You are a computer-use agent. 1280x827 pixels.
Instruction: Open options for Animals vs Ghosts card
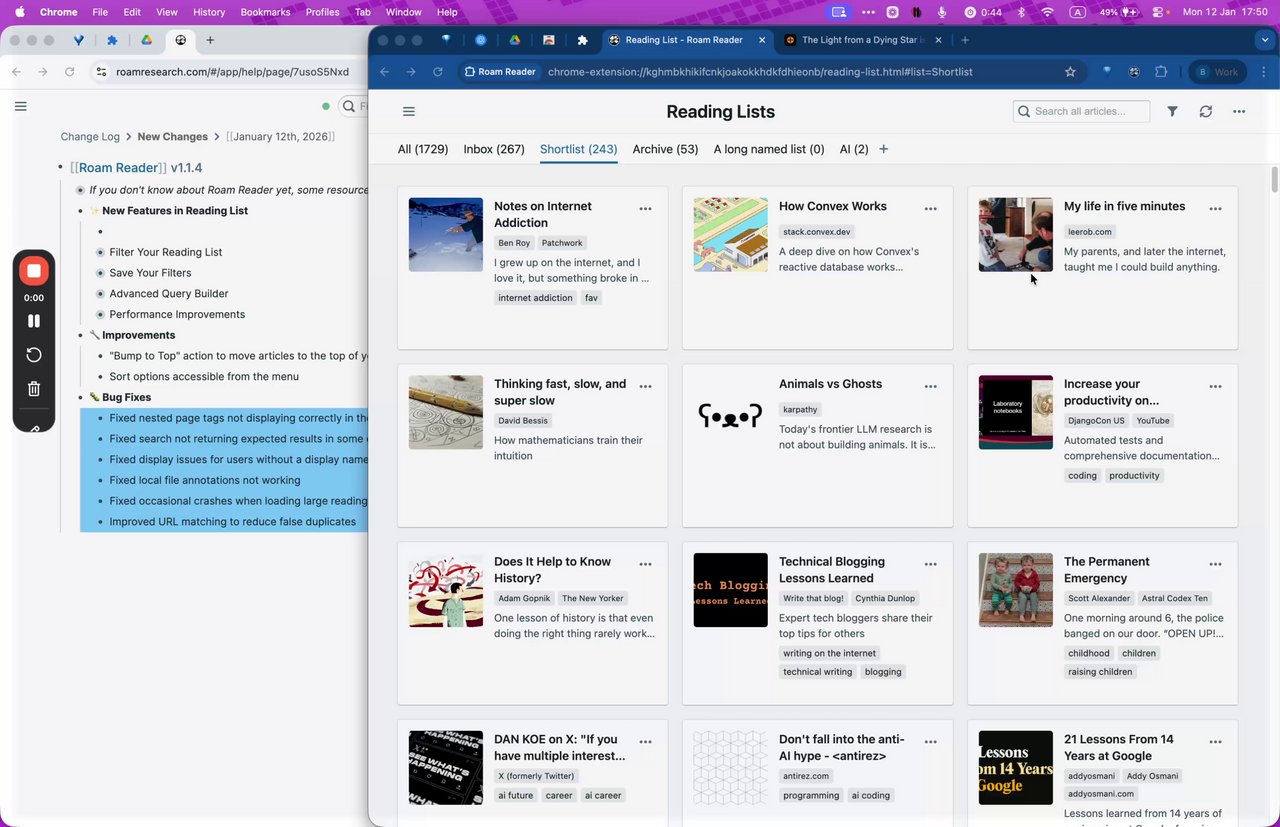tap(930, 386)
